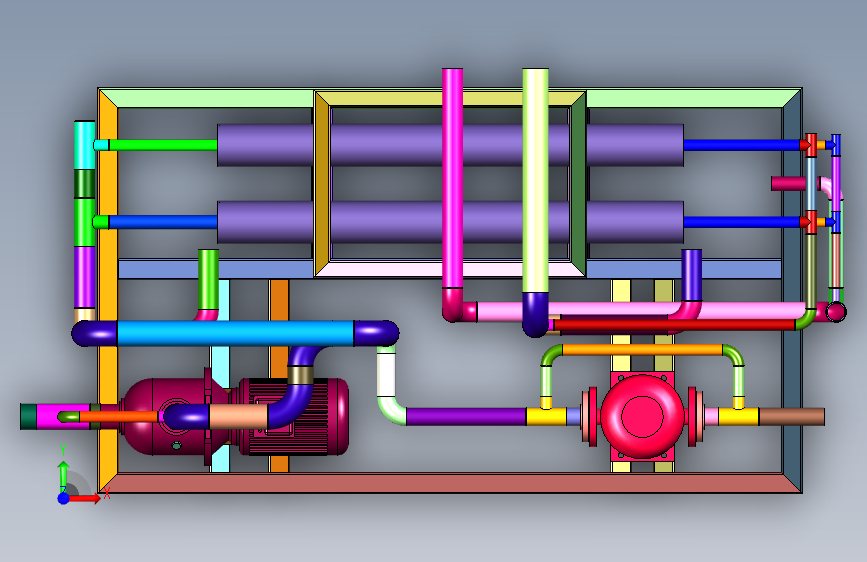Viewport: 867px width, 562px height.
Task: Select the tan collar on the indigo elbow
Action: [300, 375]
